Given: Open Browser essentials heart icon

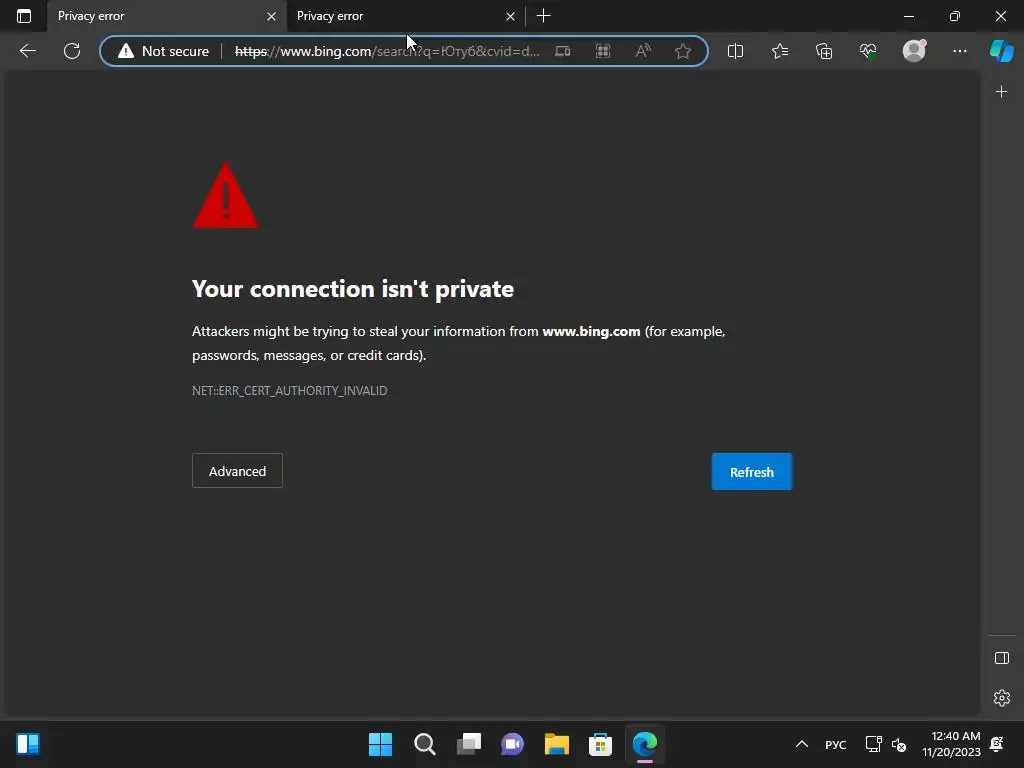Looking at the screenshot, I should coord(868,51).
